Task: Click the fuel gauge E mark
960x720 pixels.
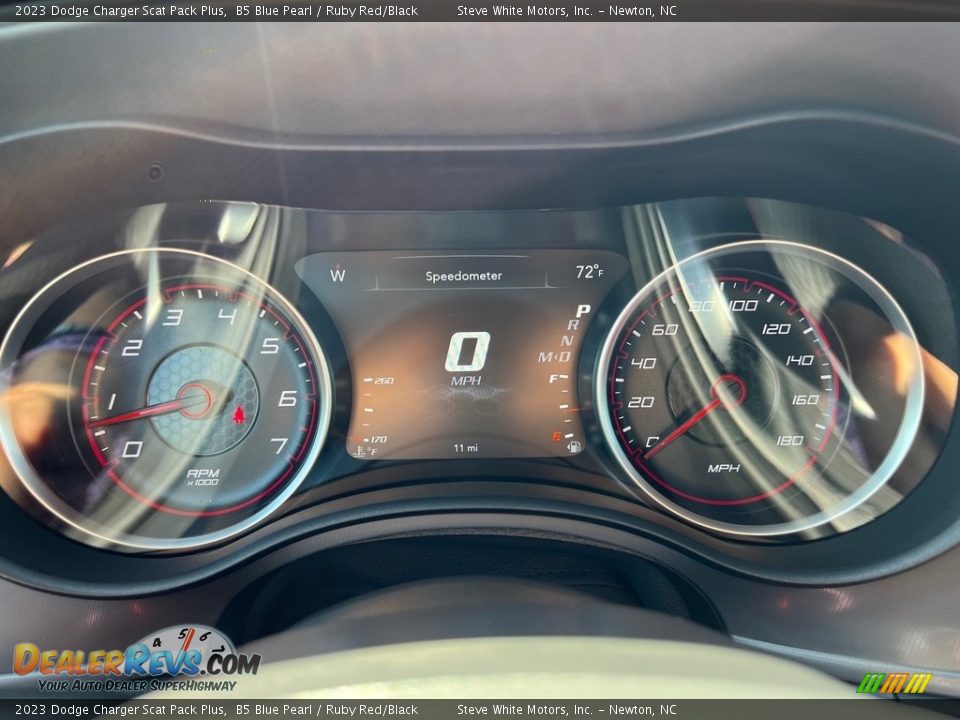Action: click(x=557, y=437)
